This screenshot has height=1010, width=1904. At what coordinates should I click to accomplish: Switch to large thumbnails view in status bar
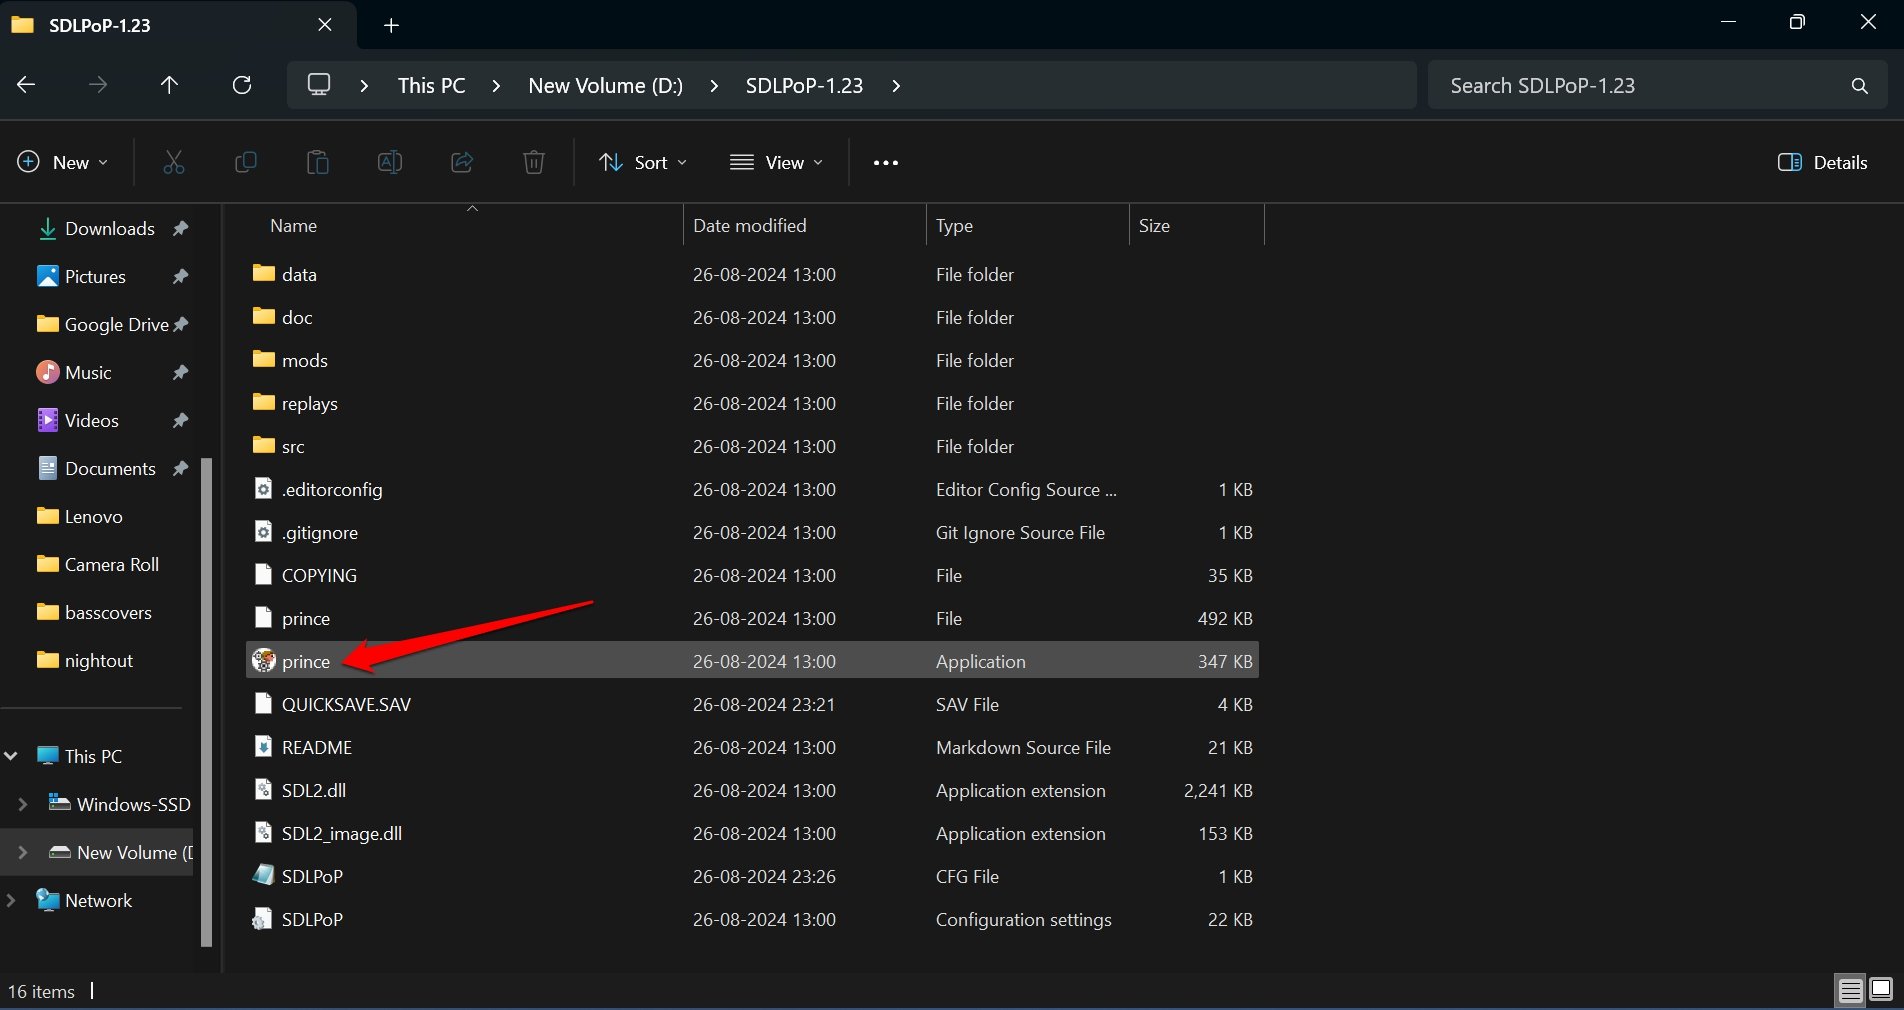tap(1881, 989)
